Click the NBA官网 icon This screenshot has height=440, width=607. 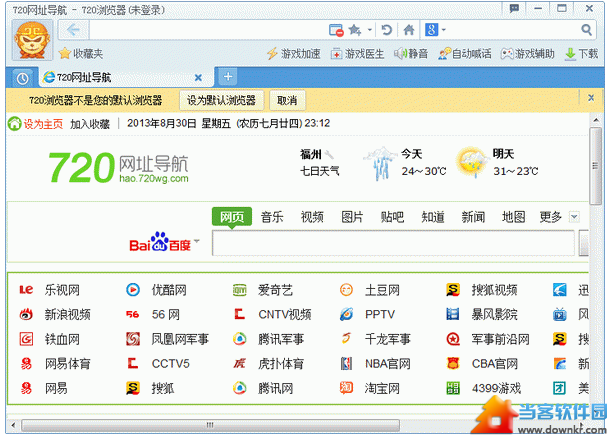click(346, 363)
